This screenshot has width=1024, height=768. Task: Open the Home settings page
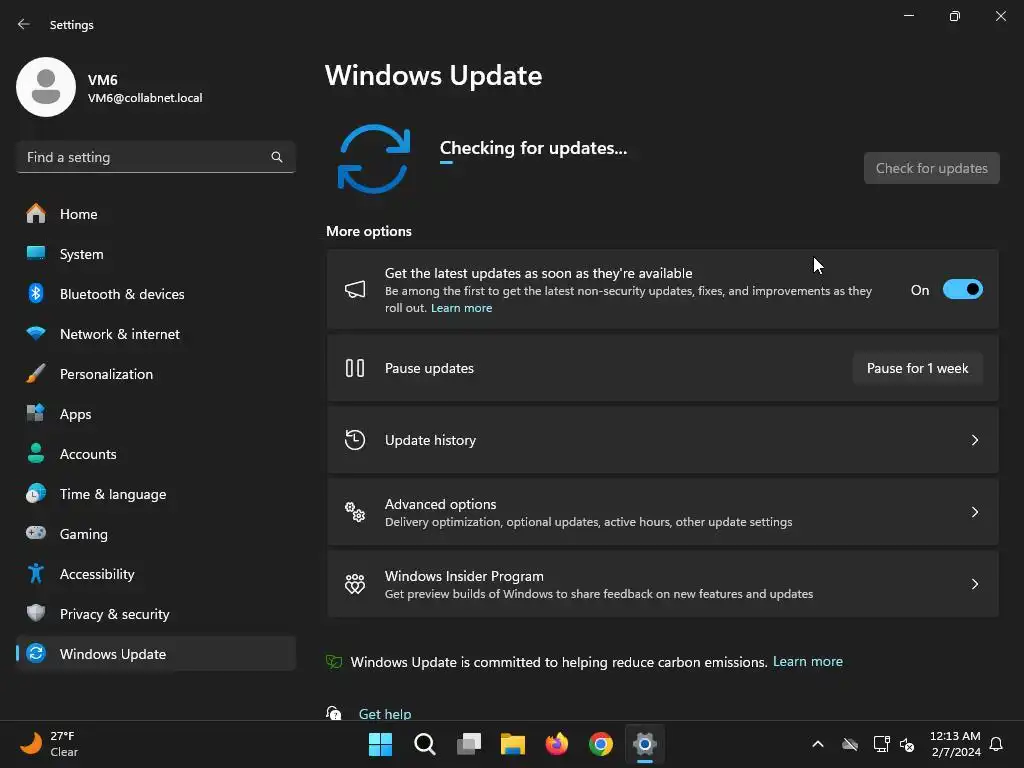[155, 214]
